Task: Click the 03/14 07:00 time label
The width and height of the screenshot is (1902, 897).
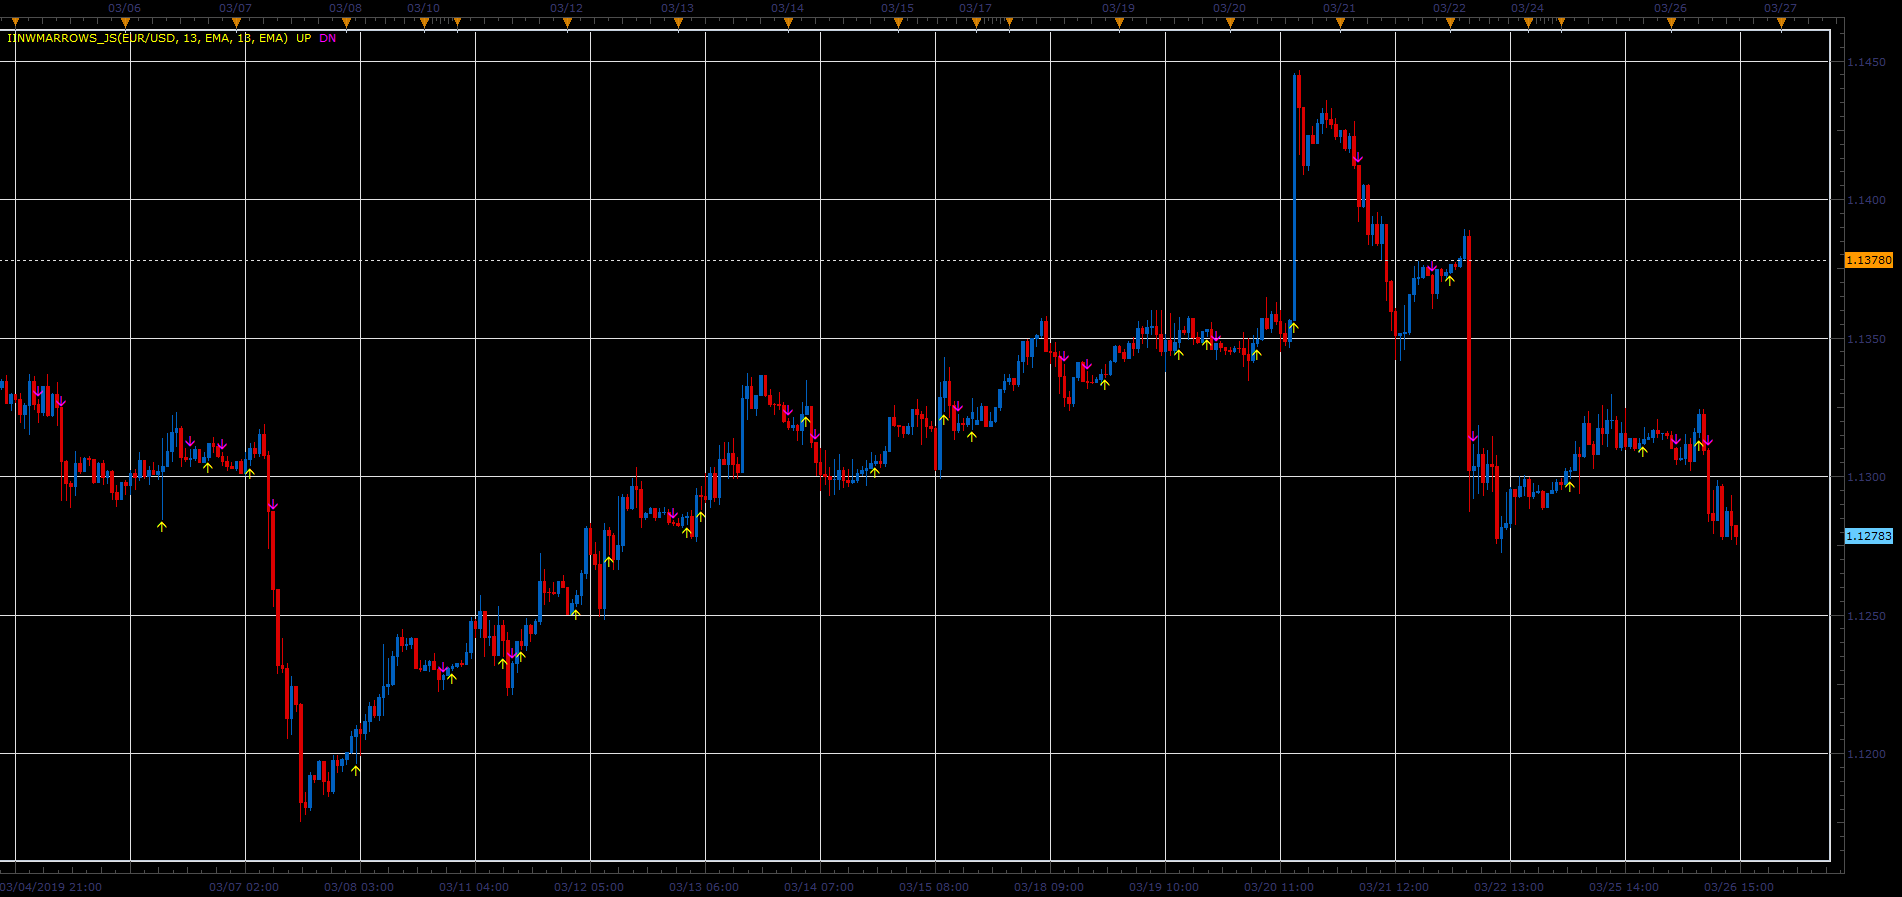Action: coord(819,887)
